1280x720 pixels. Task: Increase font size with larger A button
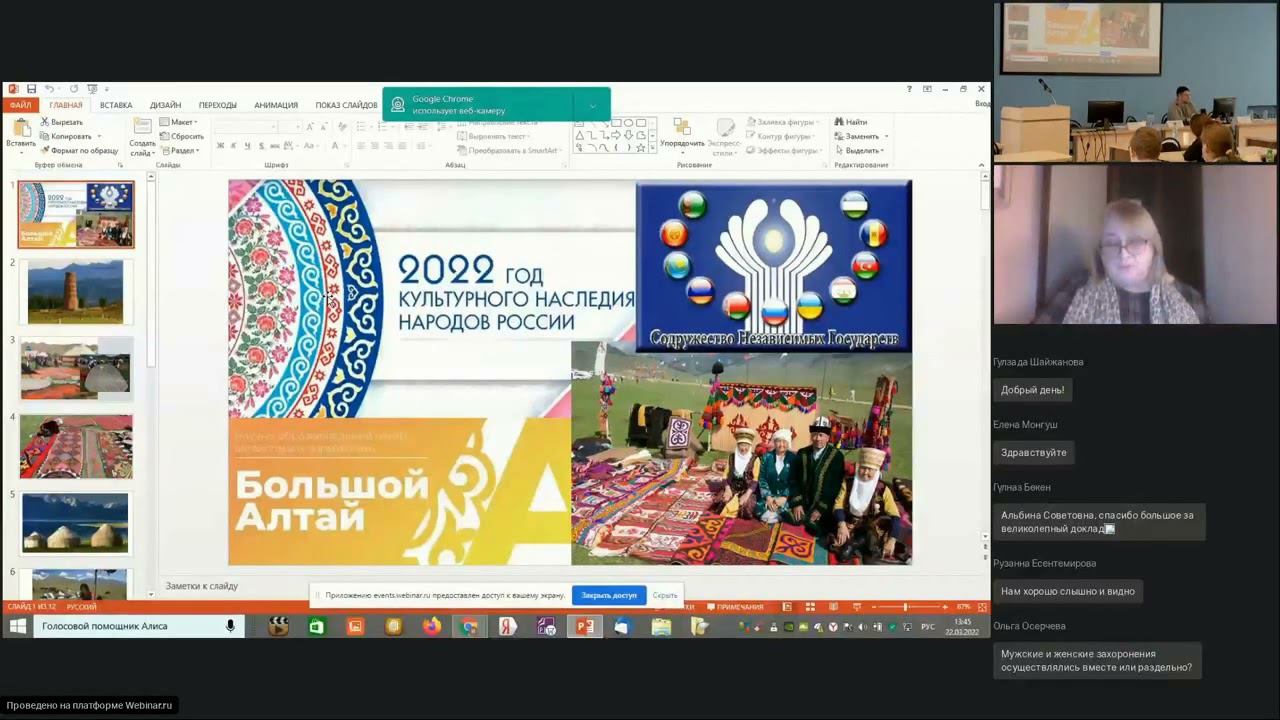(x=310, y=126)
